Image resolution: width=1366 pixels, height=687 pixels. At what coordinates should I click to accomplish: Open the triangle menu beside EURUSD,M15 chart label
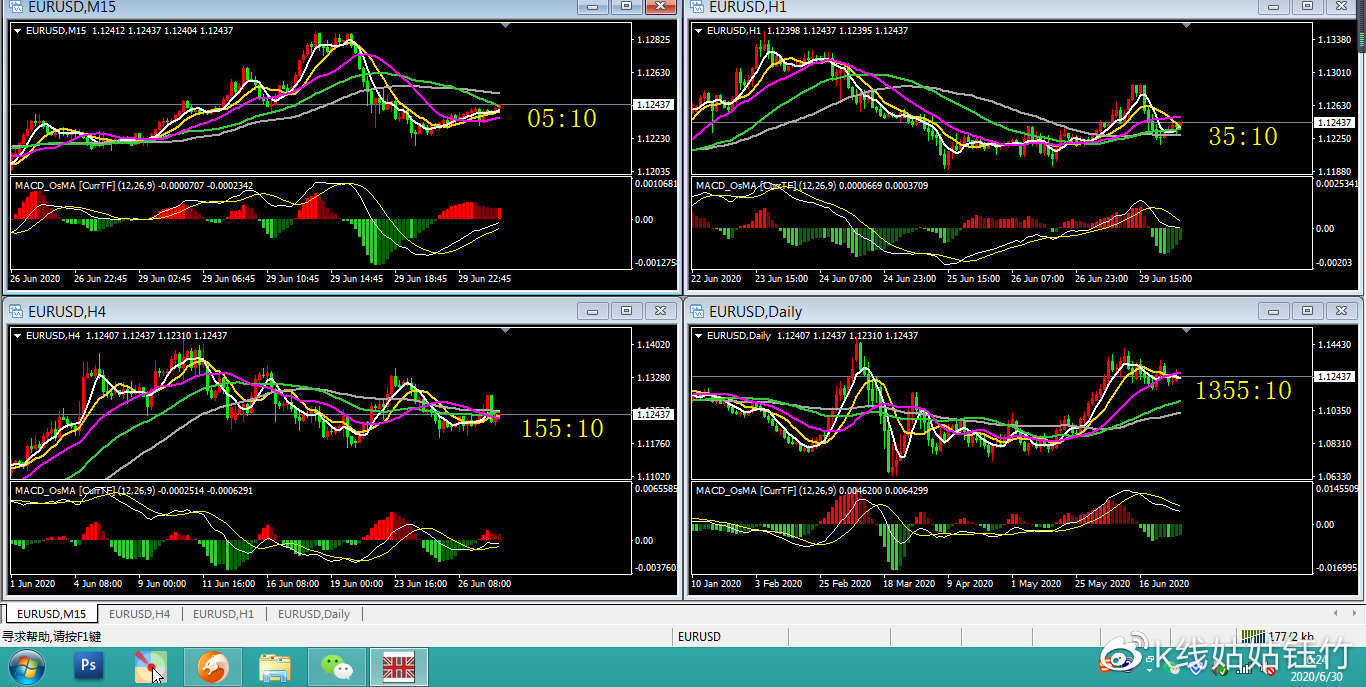(x=18, y=31)
